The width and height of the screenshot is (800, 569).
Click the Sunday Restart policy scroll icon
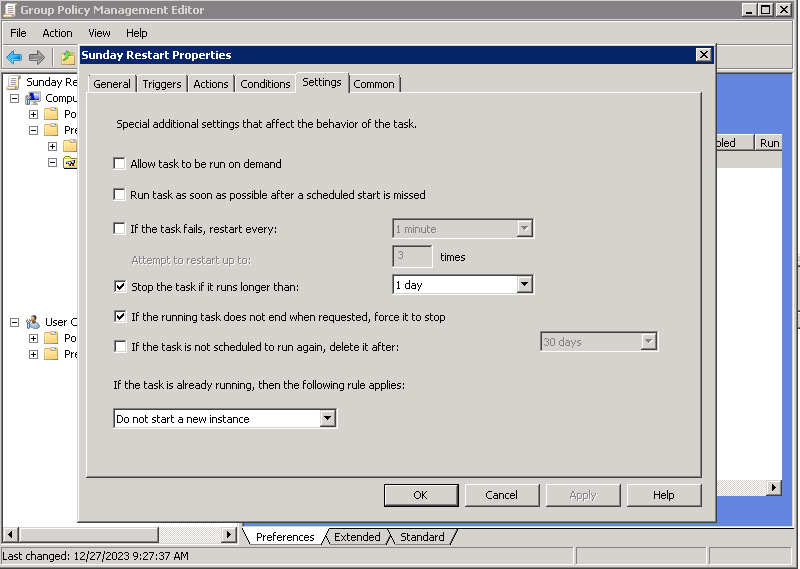(x=14, y=82)
